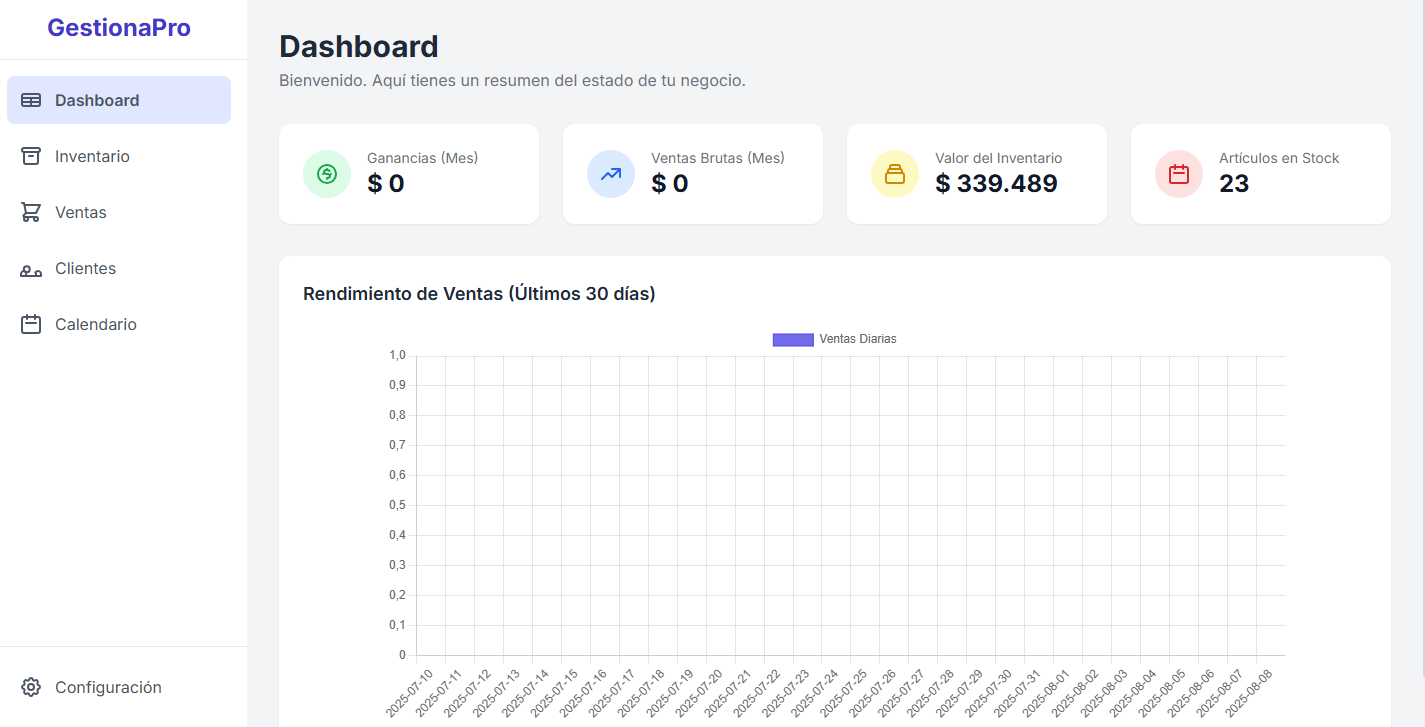Click the GestionaPro logo
The width and height of the screenshot is (1425, 727).
(119, 27)
